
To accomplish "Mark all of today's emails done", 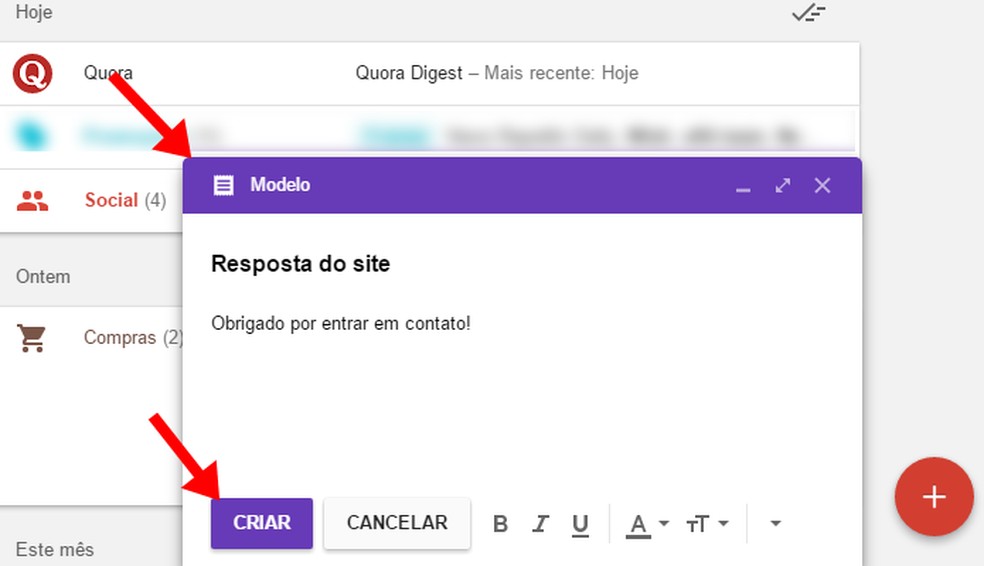I will point(808,13).
